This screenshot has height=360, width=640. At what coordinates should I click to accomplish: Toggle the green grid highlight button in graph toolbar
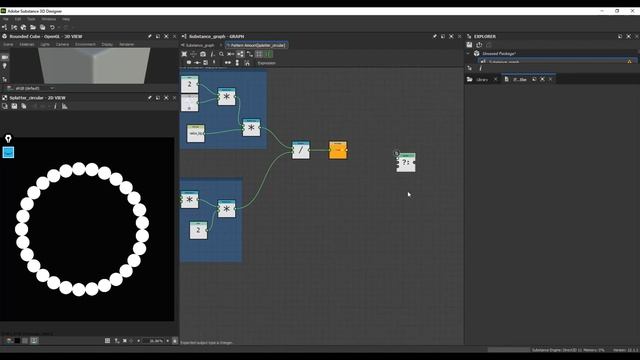click(269, 54)
